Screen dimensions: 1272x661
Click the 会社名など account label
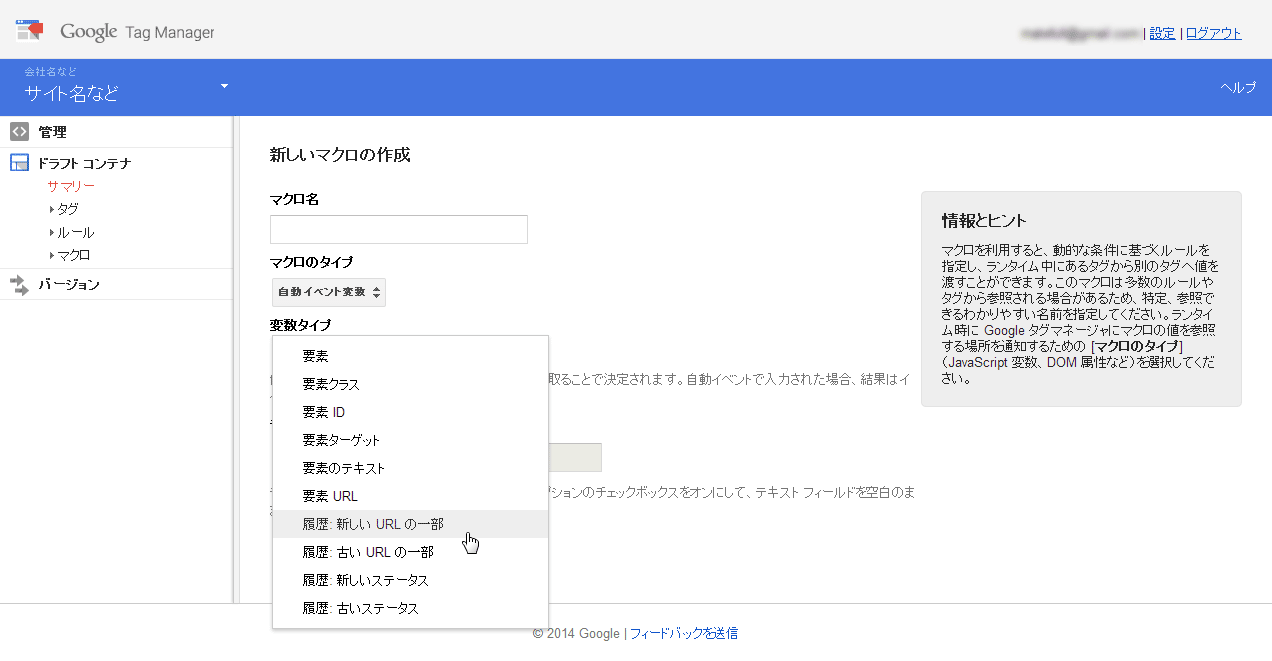[51, 71]
